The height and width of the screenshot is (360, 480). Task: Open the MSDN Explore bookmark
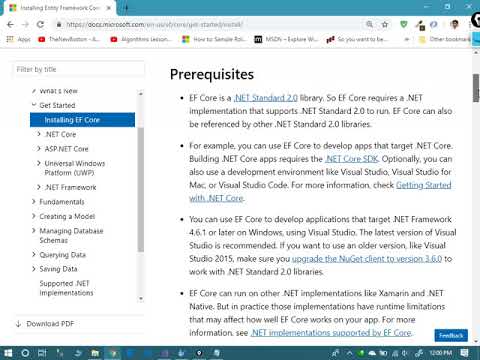(286, 39)
